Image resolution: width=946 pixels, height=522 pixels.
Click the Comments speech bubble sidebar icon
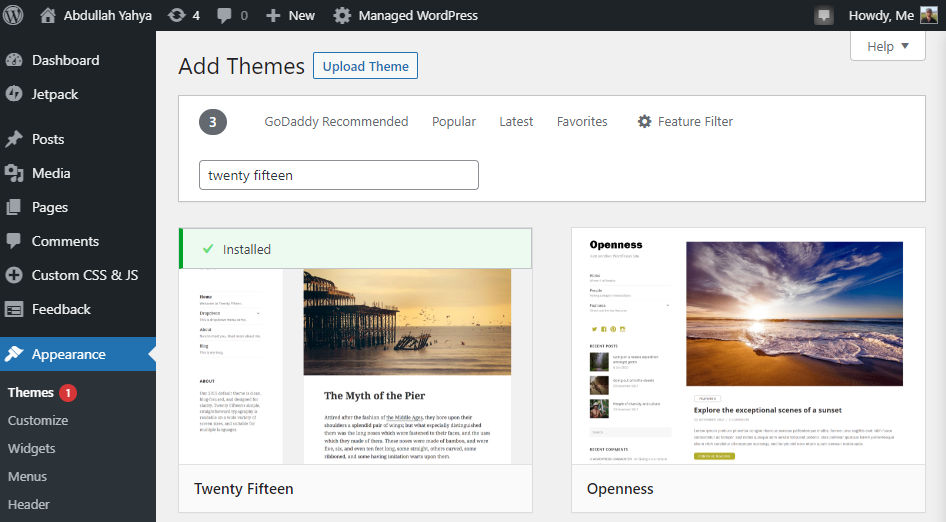tap(14, 241)
